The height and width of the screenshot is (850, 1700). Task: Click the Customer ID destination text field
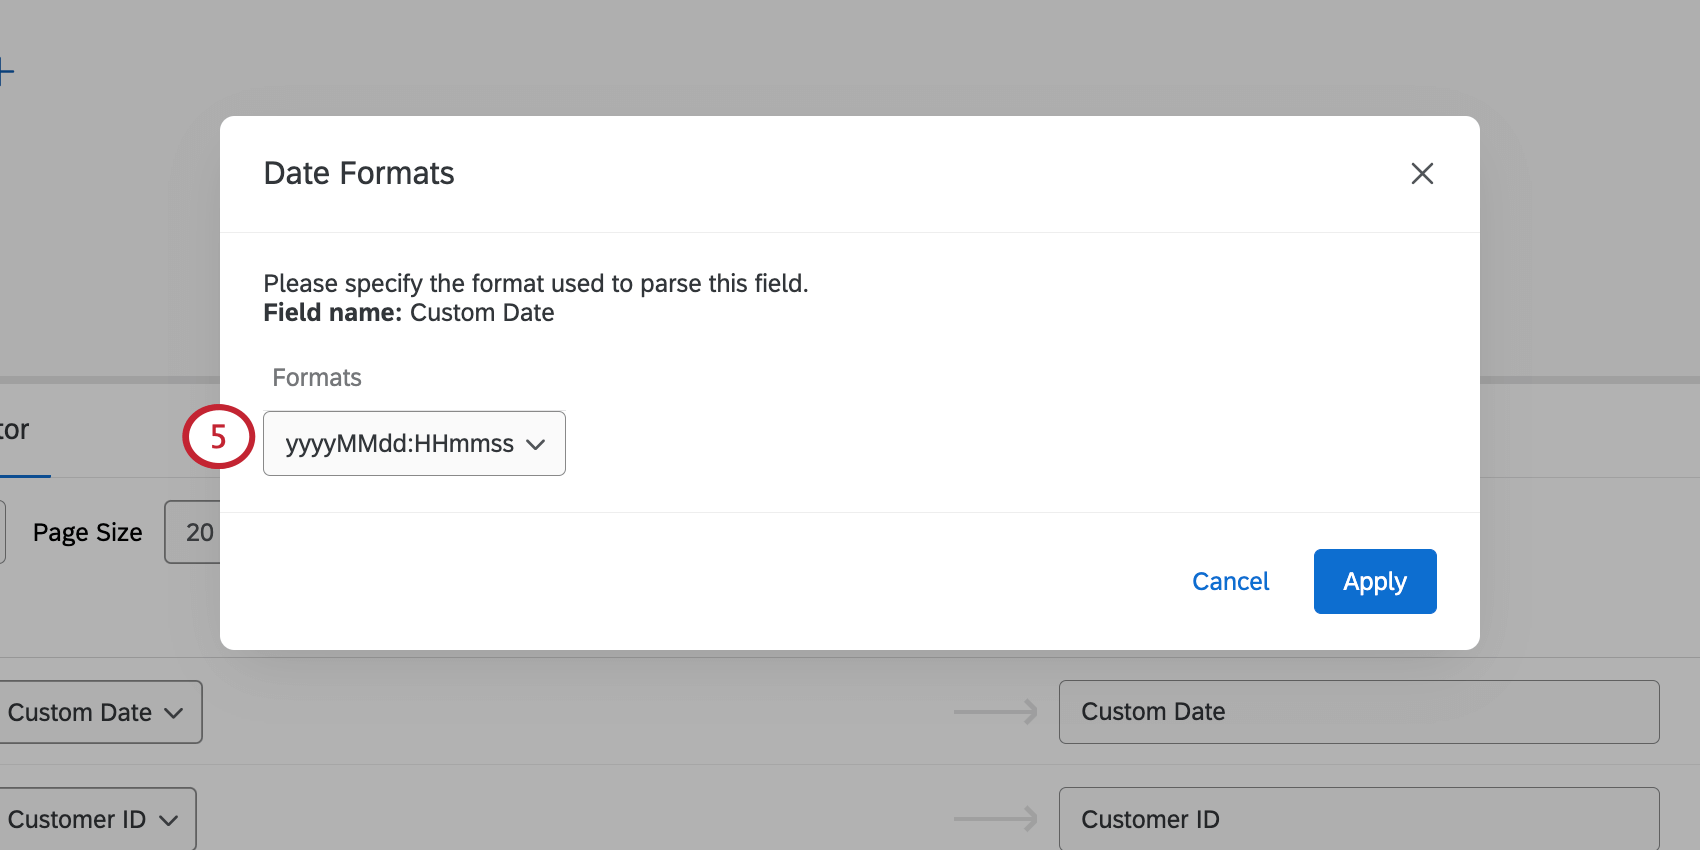tap(1358, 819)
